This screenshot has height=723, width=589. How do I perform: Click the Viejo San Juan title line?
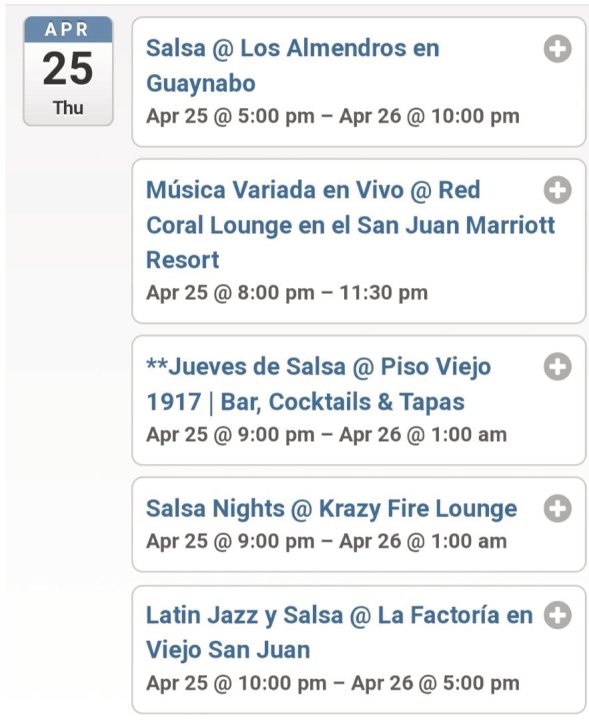pos(228,650)
